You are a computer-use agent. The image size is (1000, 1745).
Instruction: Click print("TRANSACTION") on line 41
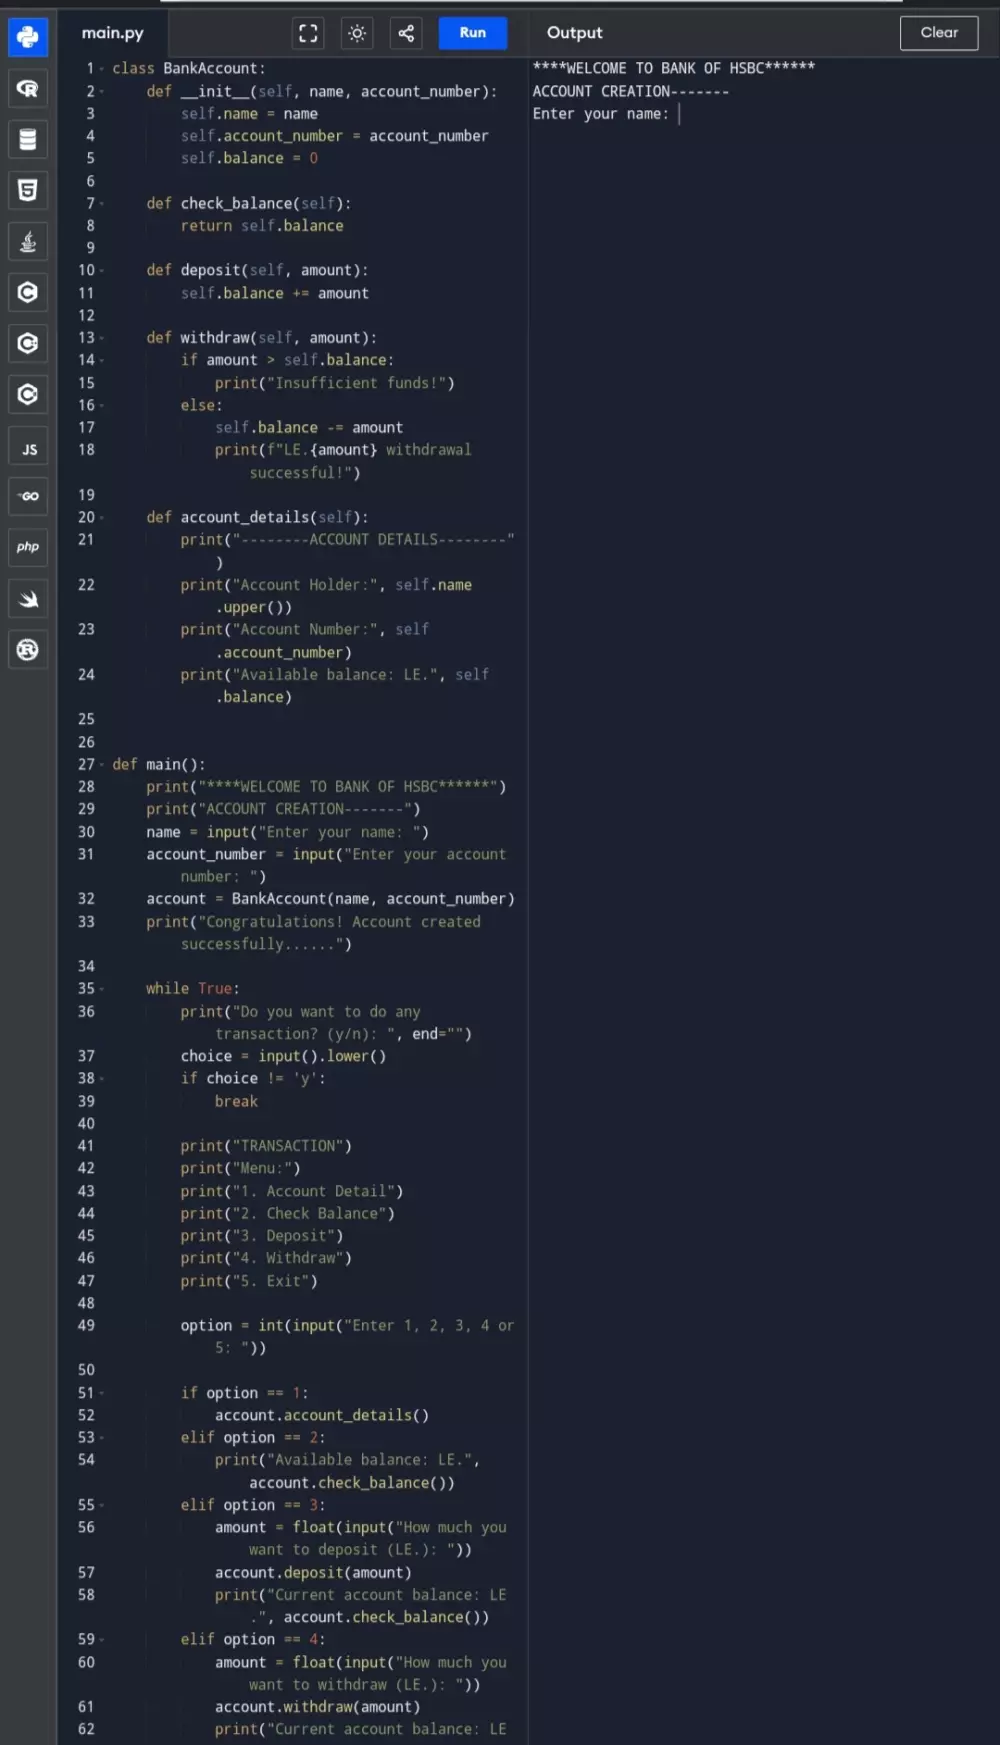tap(266, 1146)
